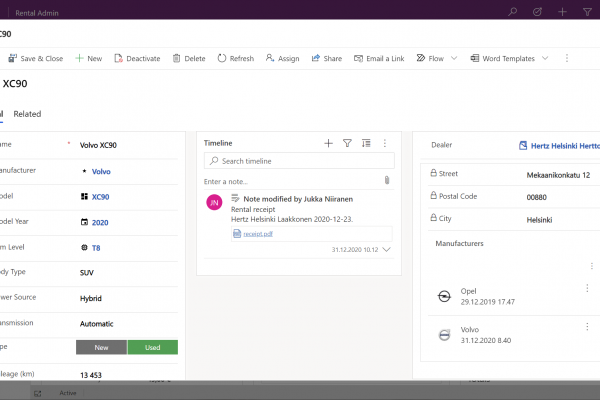This screenshot has height=400, width=600.
Task: Click the lock icon beside City
Action: pos(433,217)
